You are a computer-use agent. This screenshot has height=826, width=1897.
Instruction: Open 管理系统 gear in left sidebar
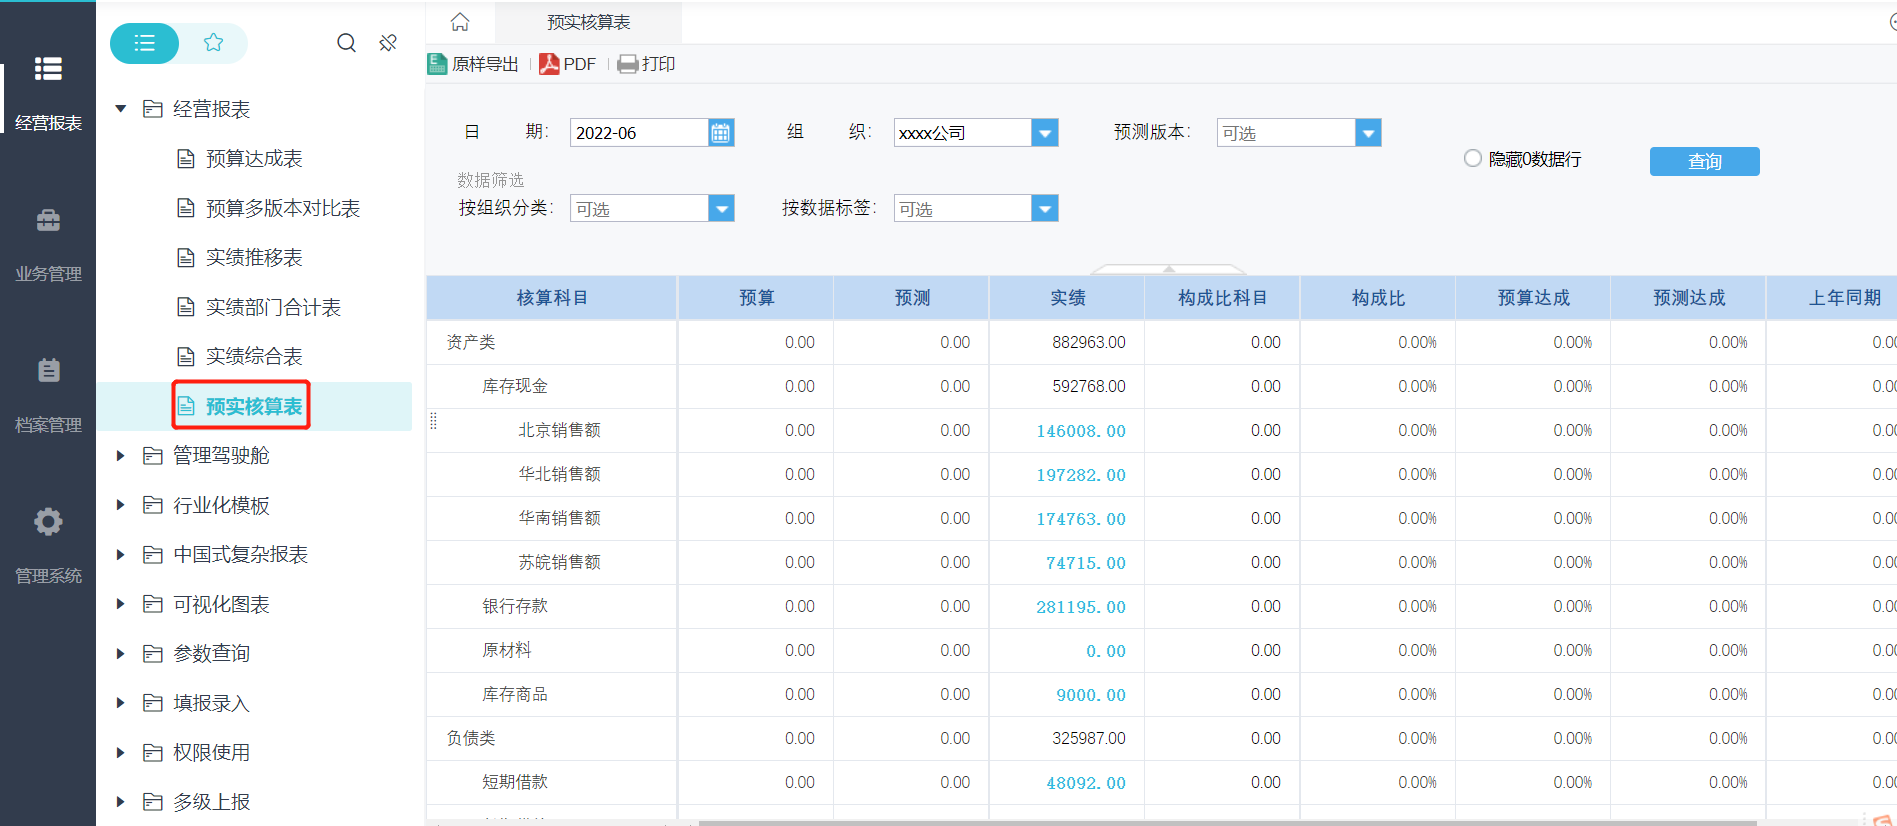point(48,522)
